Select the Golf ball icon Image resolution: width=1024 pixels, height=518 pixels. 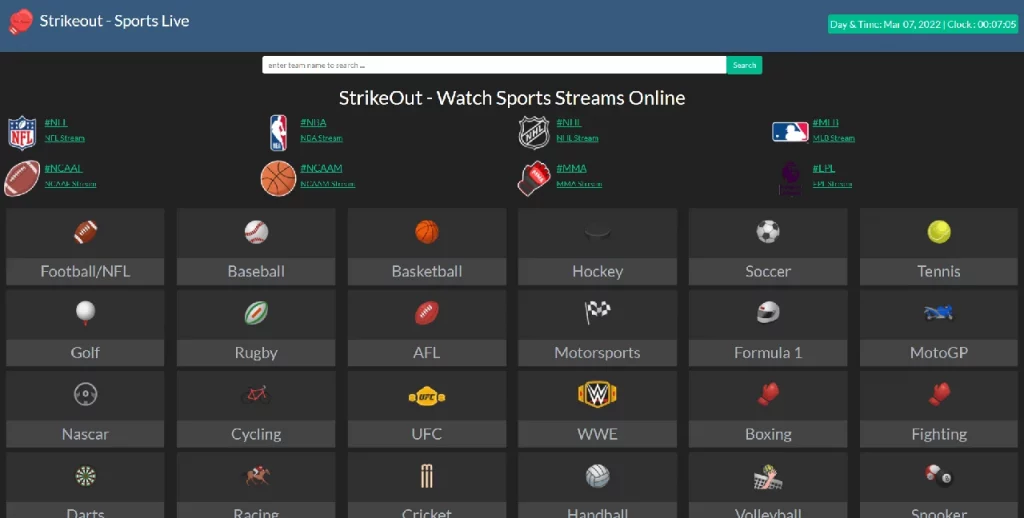click(x=86, y=313)
